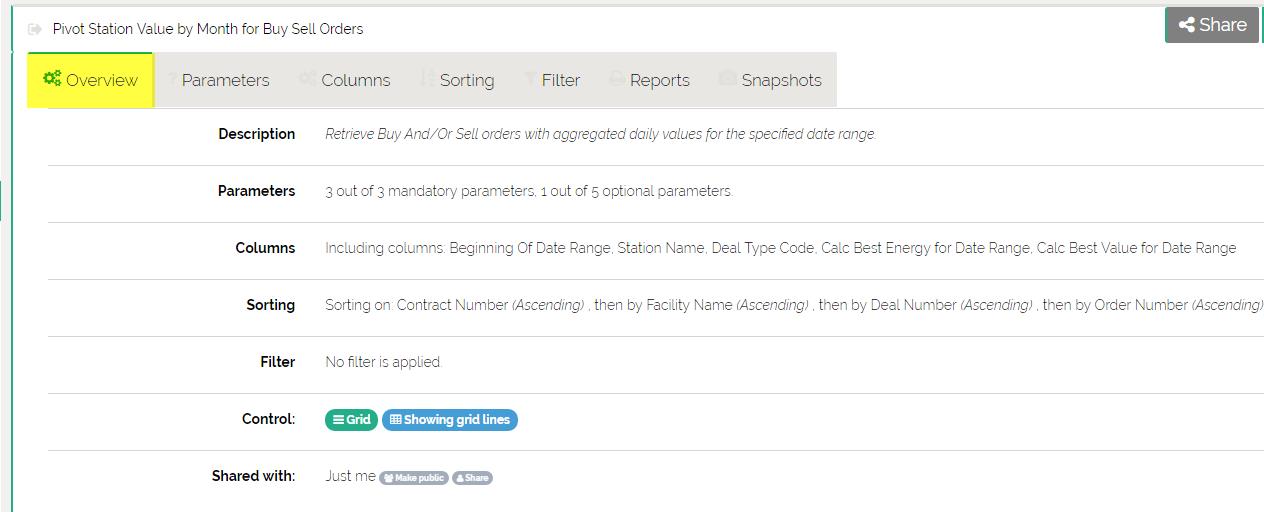Switch to the Columns tab
This screenshot has height=512, width=1264.
[x=355, y=80]
